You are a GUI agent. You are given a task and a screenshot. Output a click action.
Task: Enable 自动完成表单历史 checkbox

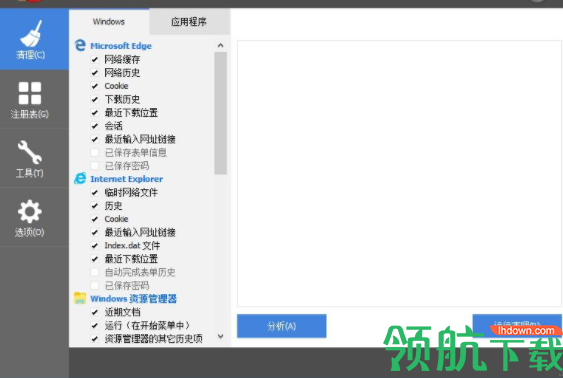click(95, 272)
